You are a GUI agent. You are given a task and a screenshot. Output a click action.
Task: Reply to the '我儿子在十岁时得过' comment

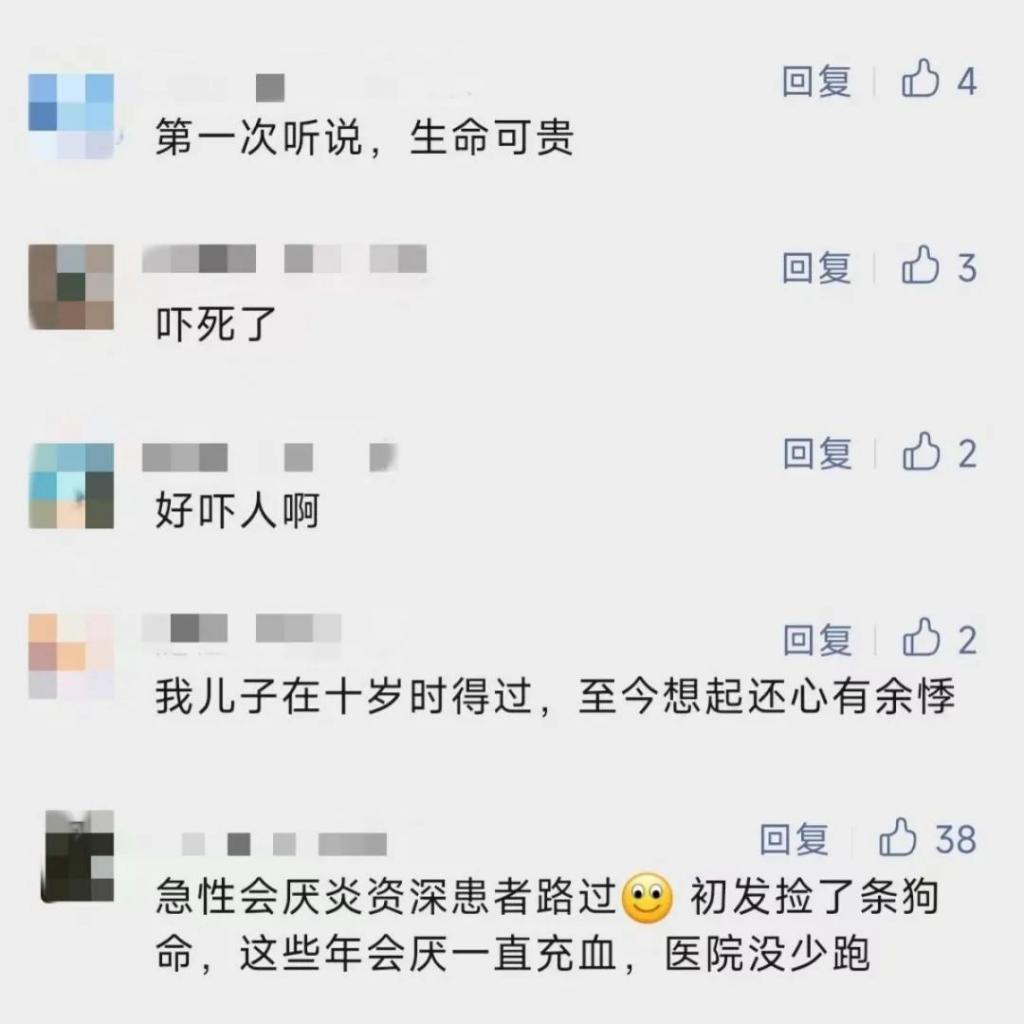point(818,640)
